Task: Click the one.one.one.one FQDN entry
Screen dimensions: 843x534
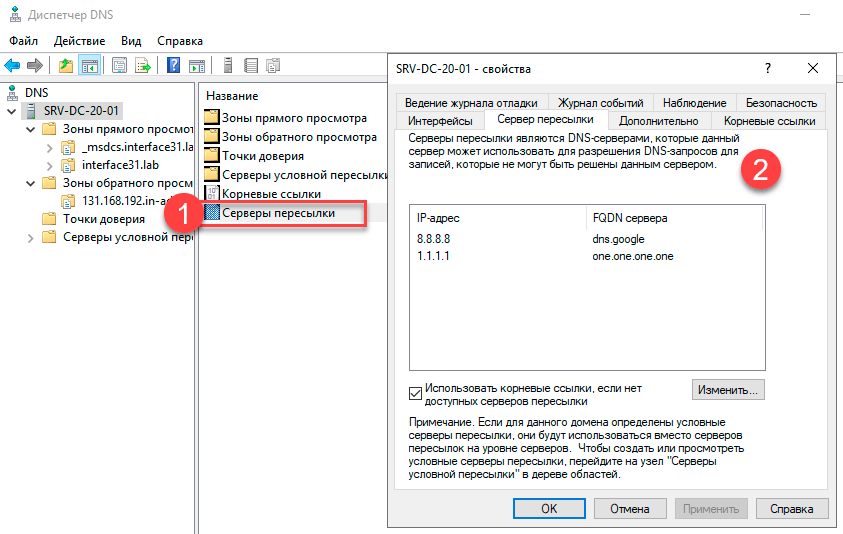Action: pos(633,256)
